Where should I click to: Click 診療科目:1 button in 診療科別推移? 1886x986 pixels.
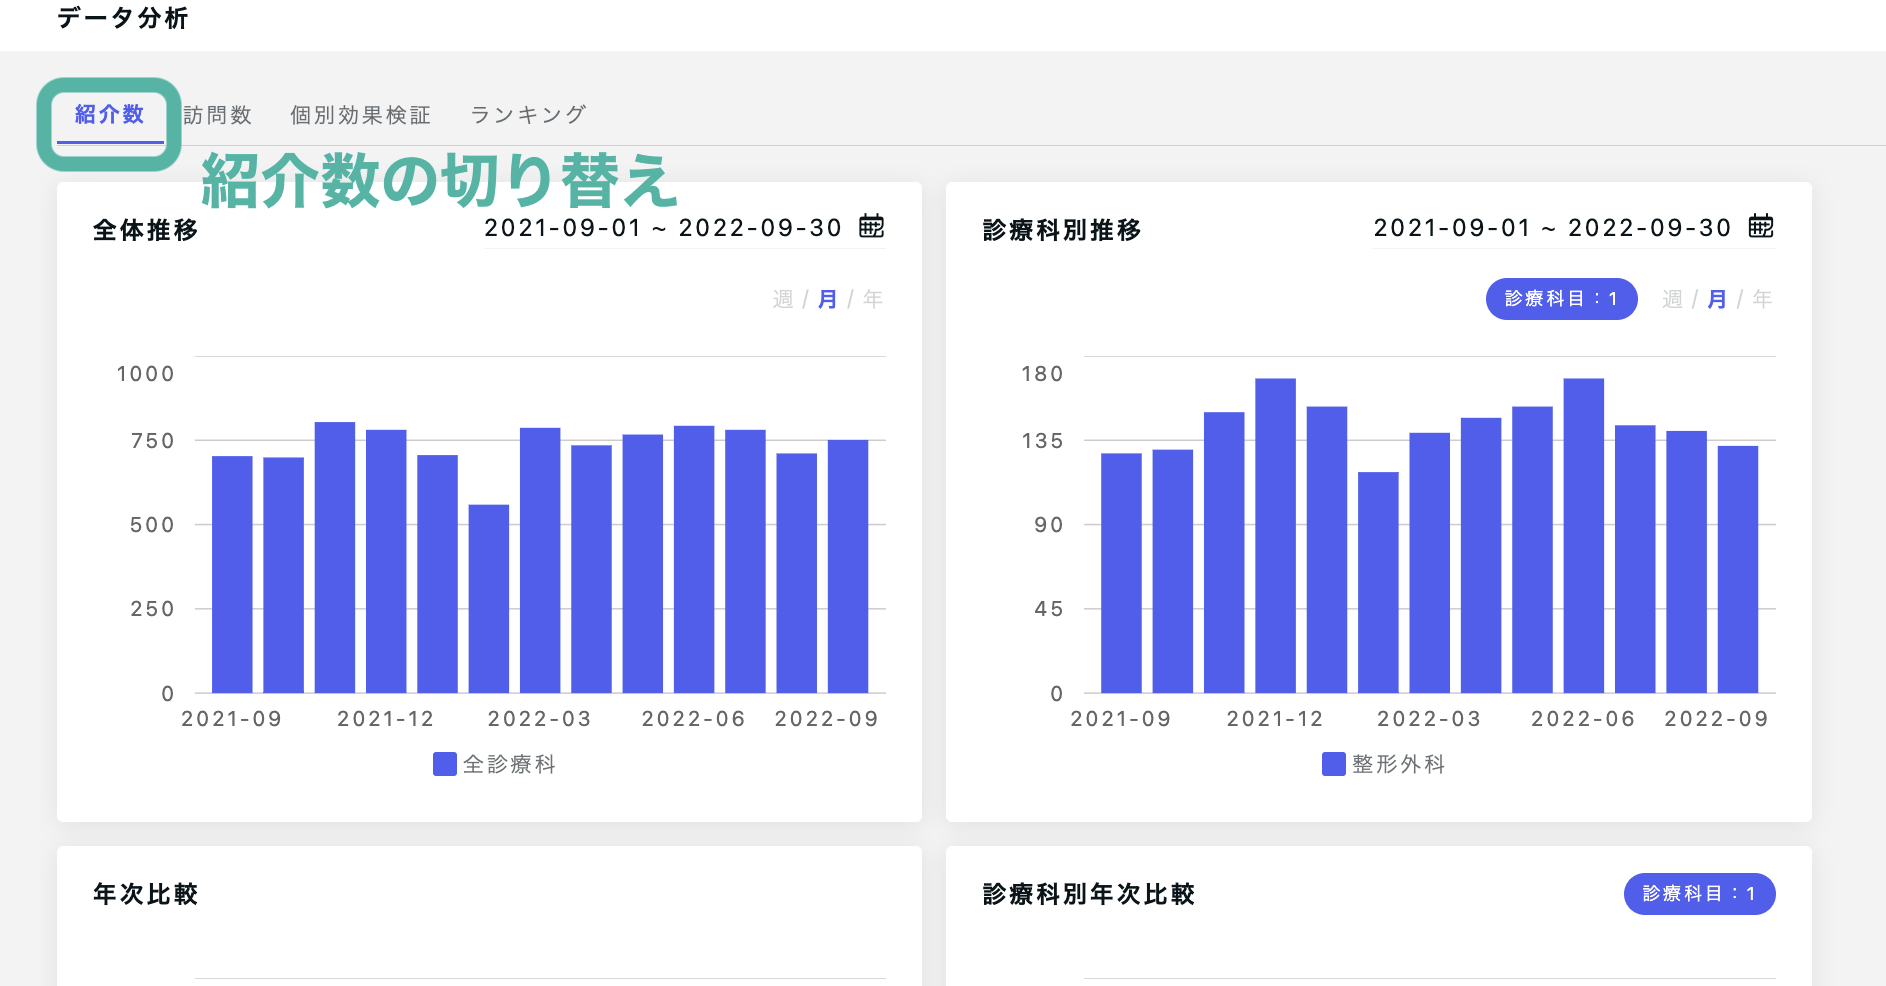tap(1561, 299)
